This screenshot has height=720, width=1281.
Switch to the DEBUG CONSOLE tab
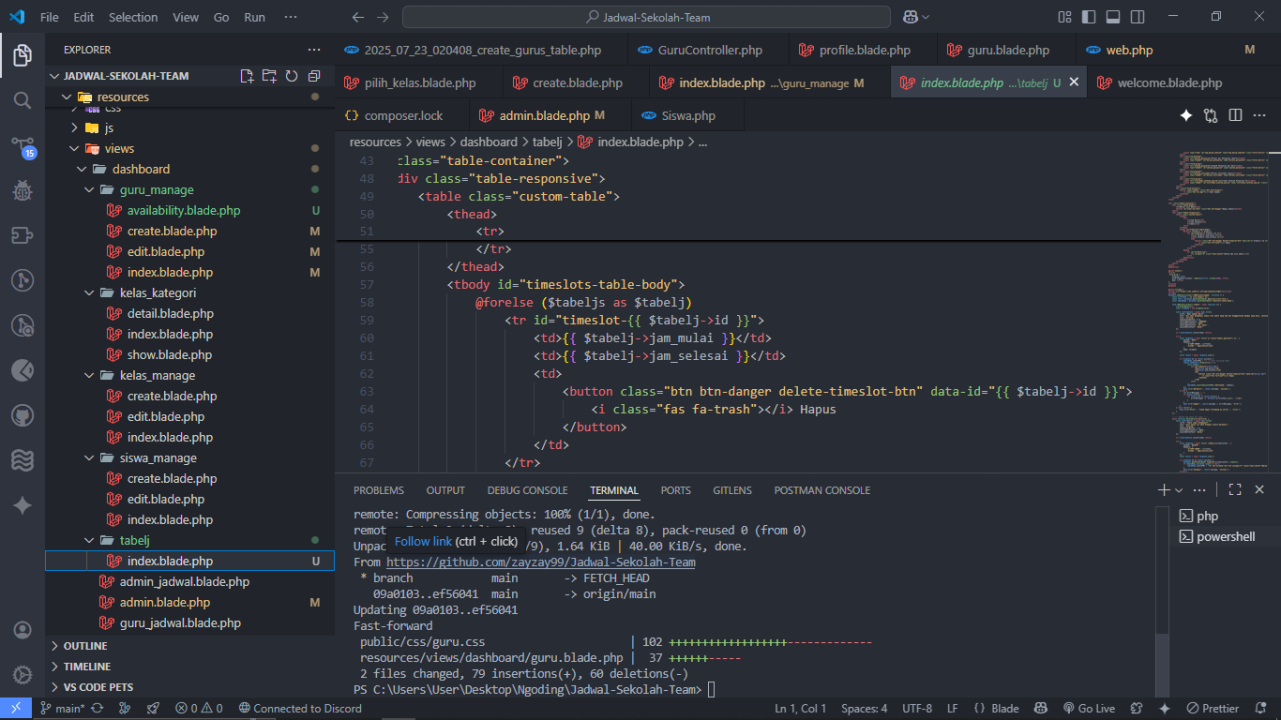click(527, 490)
